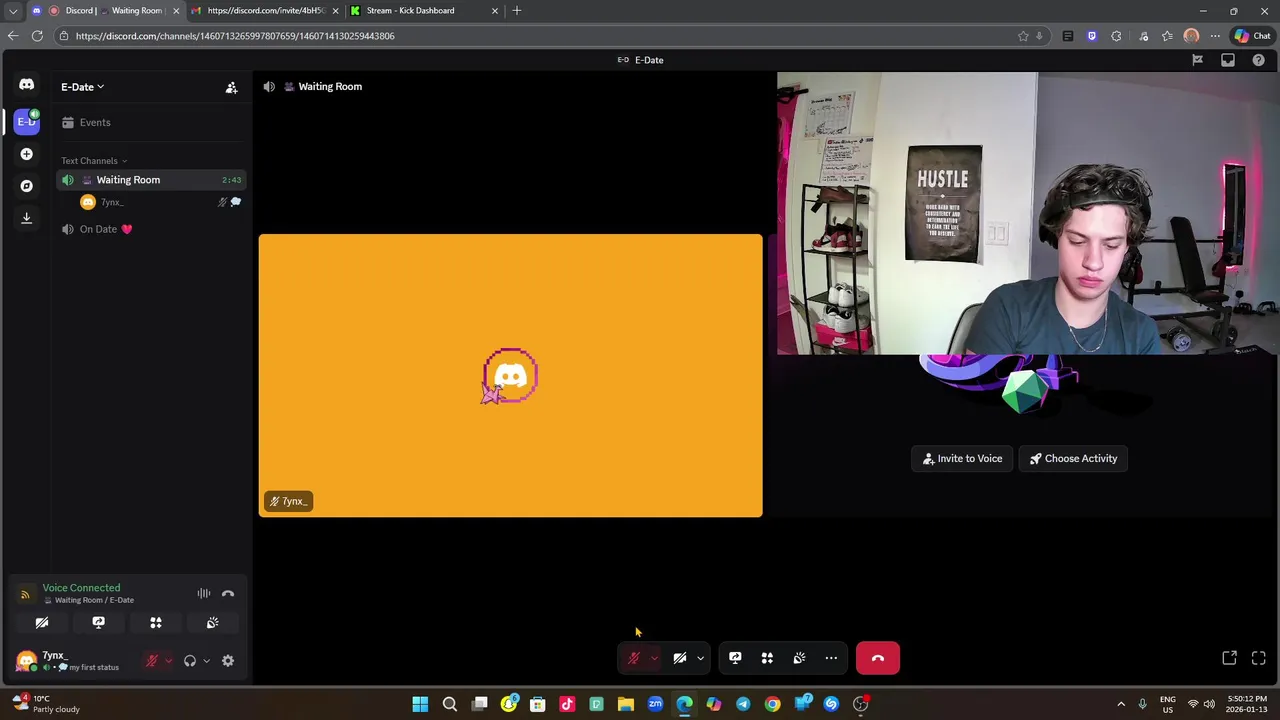Open microphone options arrow in call controls
1280x720 pixels.
[x=654, y=658]
